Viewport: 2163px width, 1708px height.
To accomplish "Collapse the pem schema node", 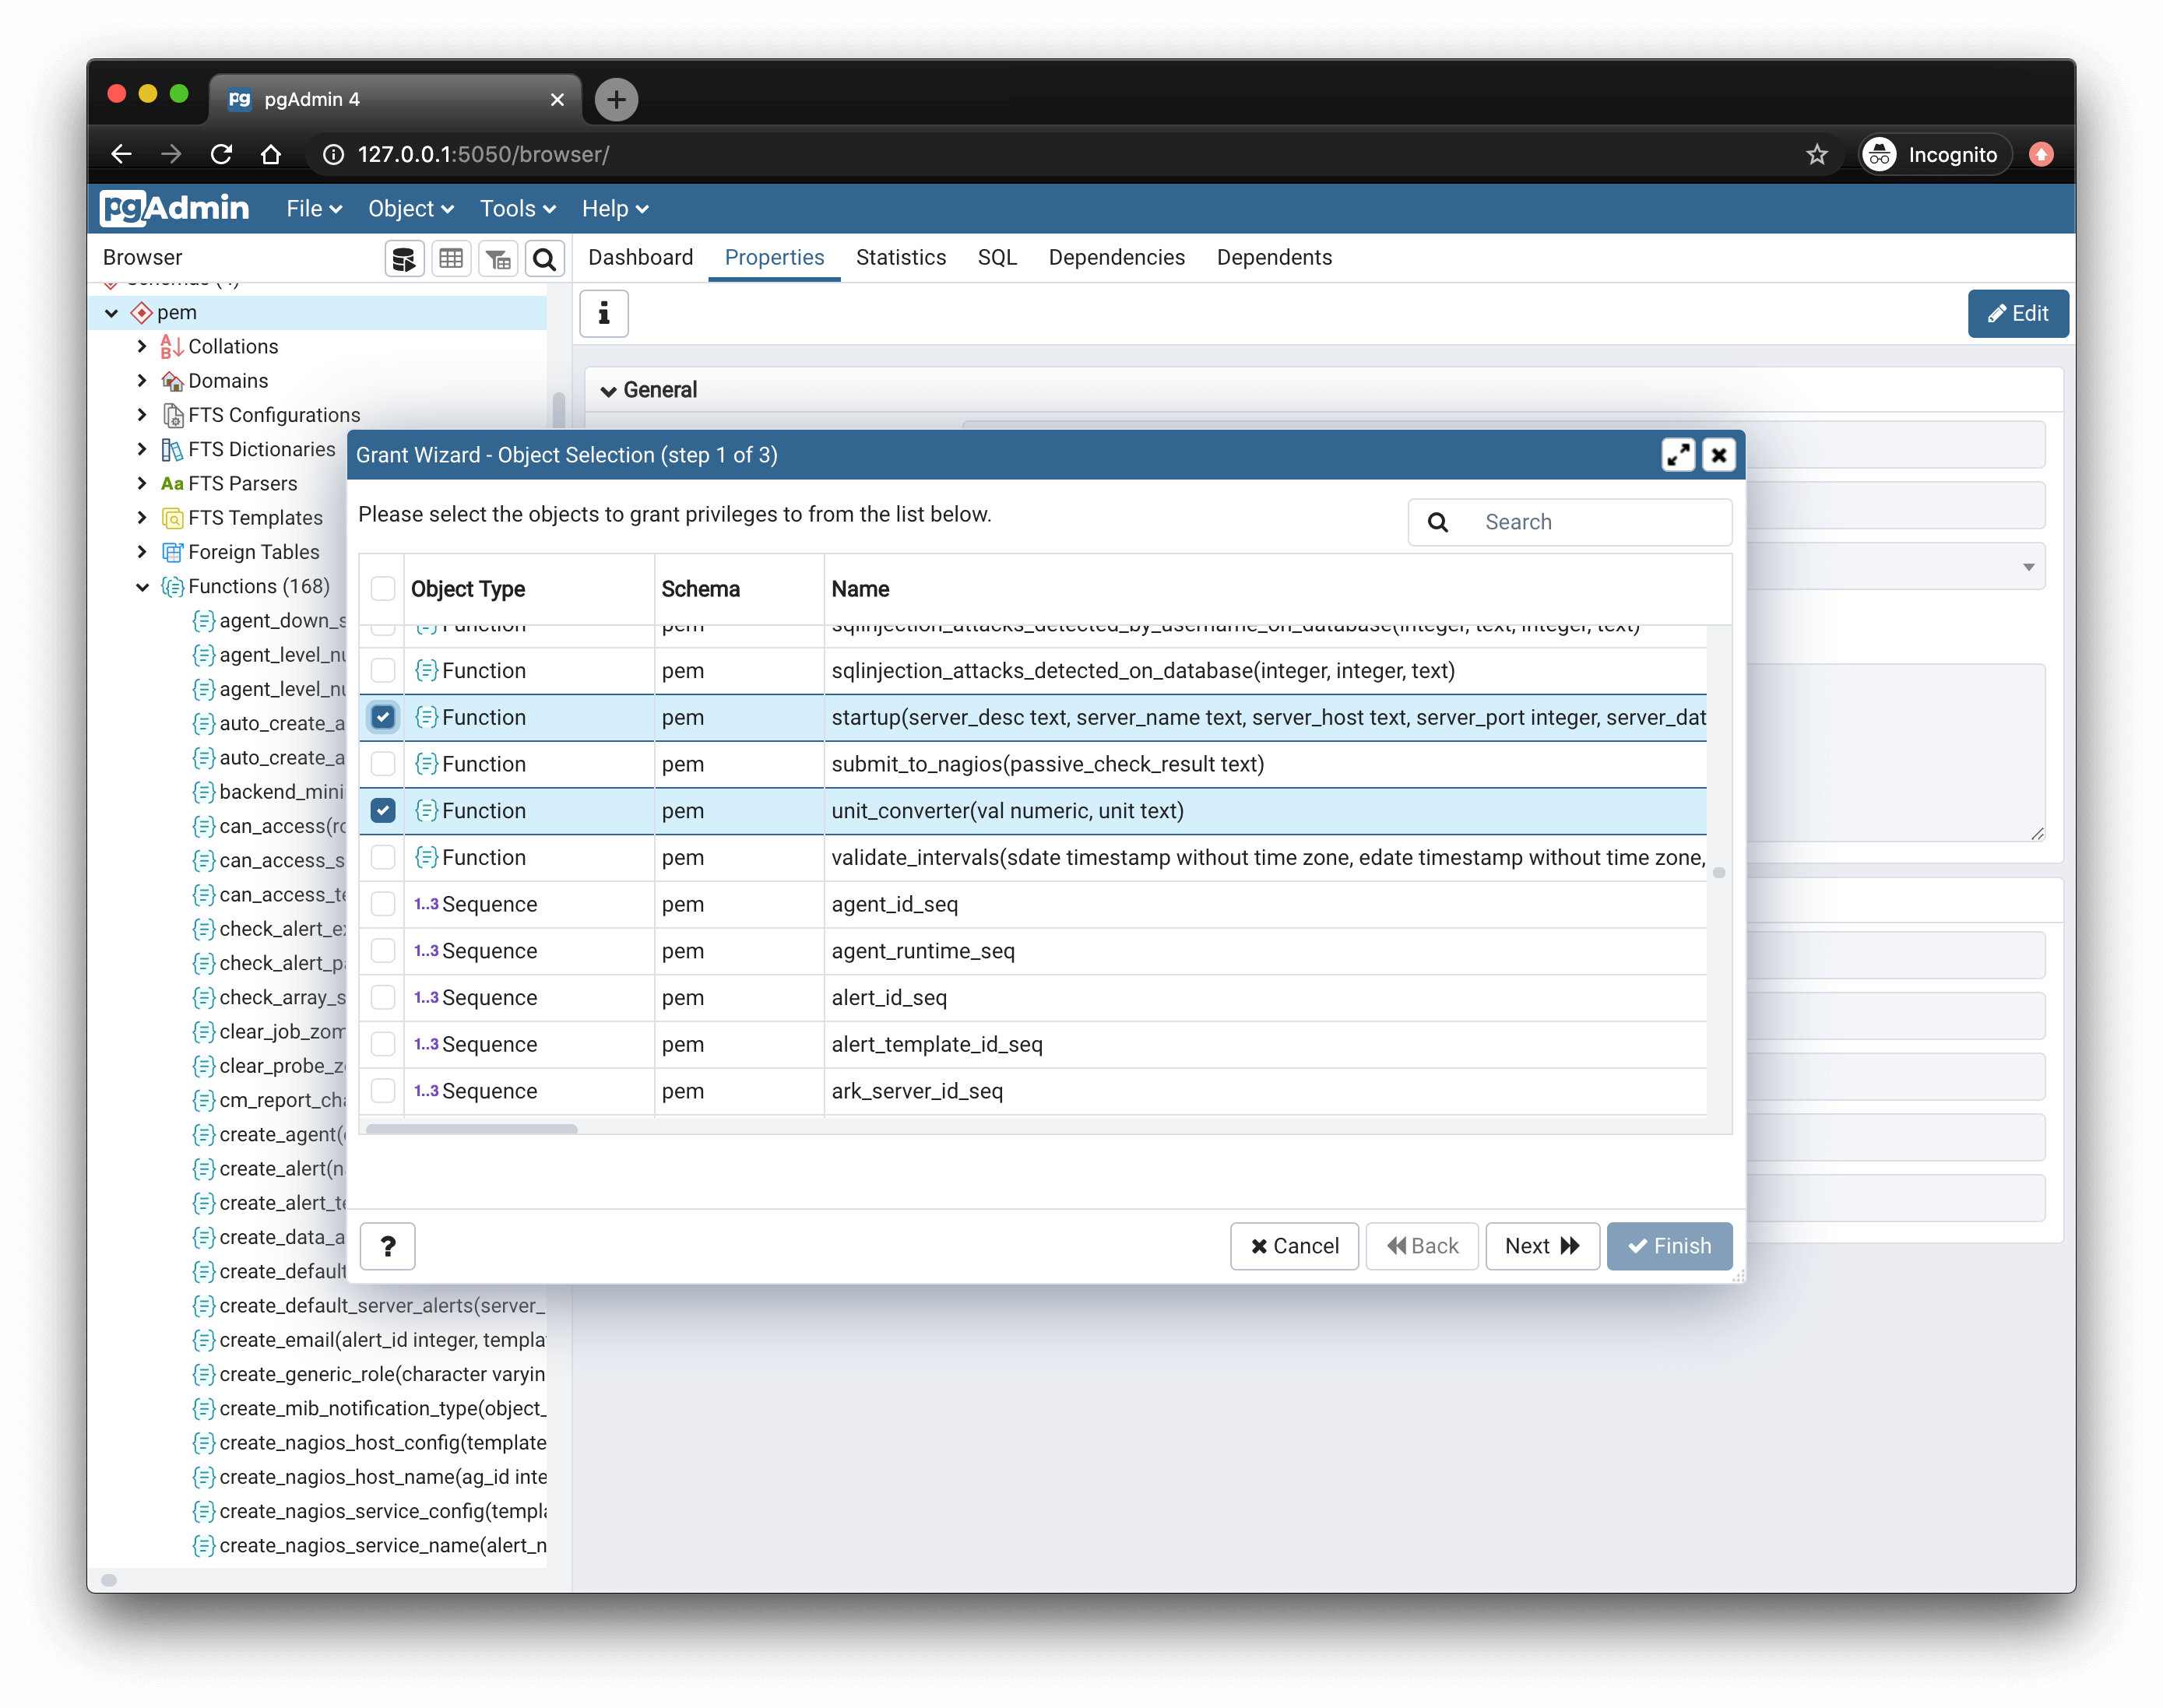I will click(112, 313).
